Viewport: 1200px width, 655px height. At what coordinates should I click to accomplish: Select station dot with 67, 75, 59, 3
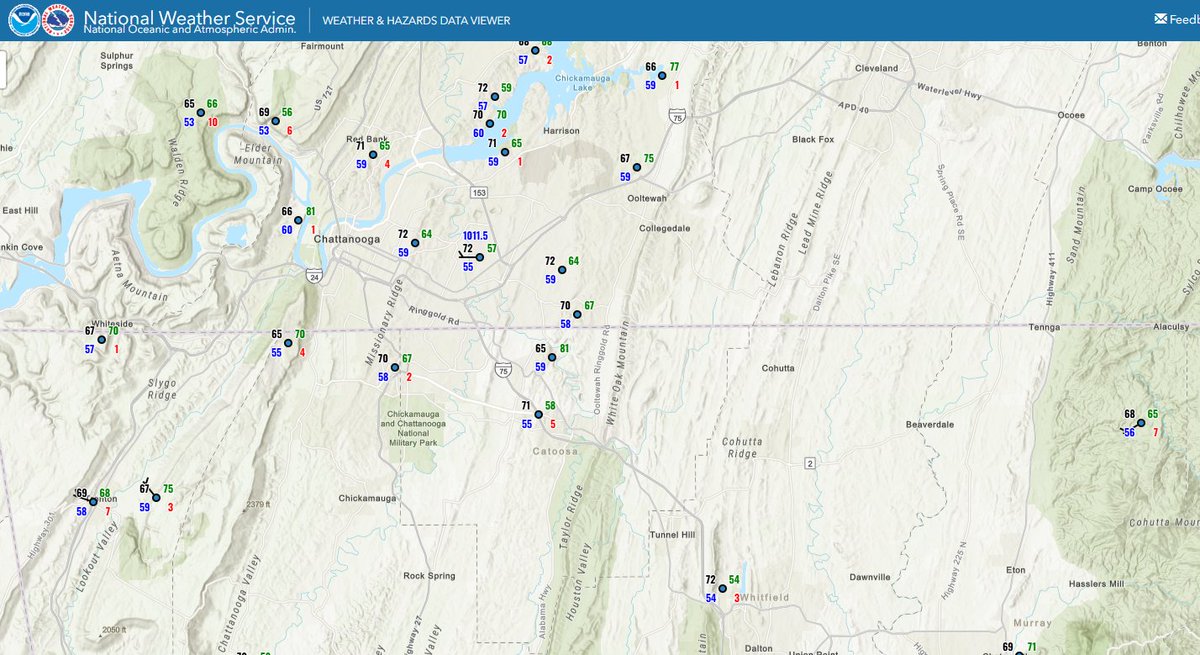tap(156, 497)
